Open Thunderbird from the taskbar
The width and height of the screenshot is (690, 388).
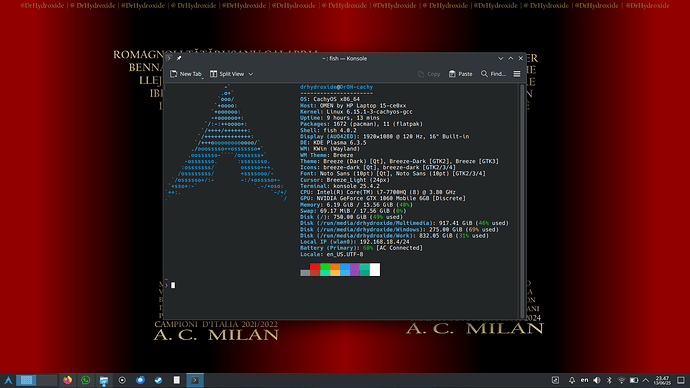click(x=140, y=380)
